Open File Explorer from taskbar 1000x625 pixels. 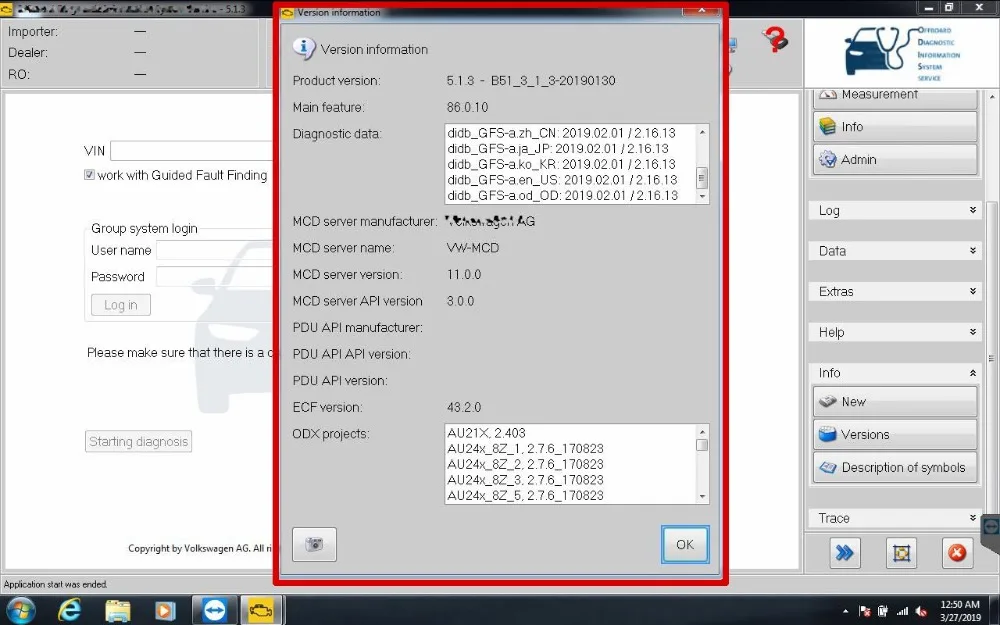pos(118,611)
